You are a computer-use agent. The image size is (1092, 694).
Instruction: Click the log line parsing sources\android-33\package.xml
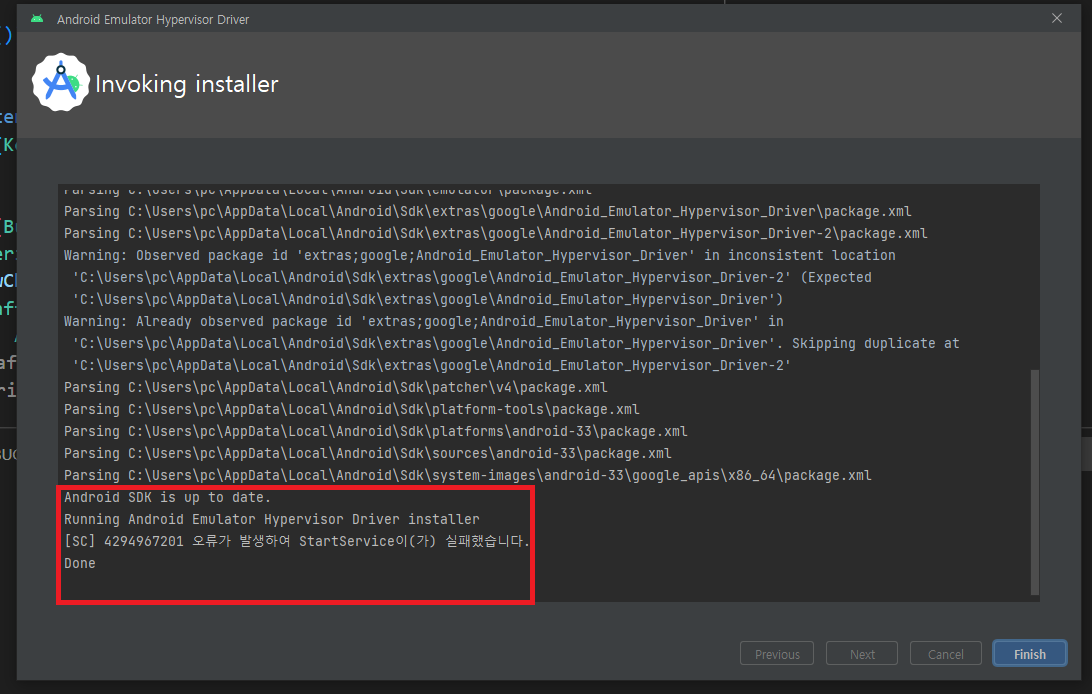(368, 453)
